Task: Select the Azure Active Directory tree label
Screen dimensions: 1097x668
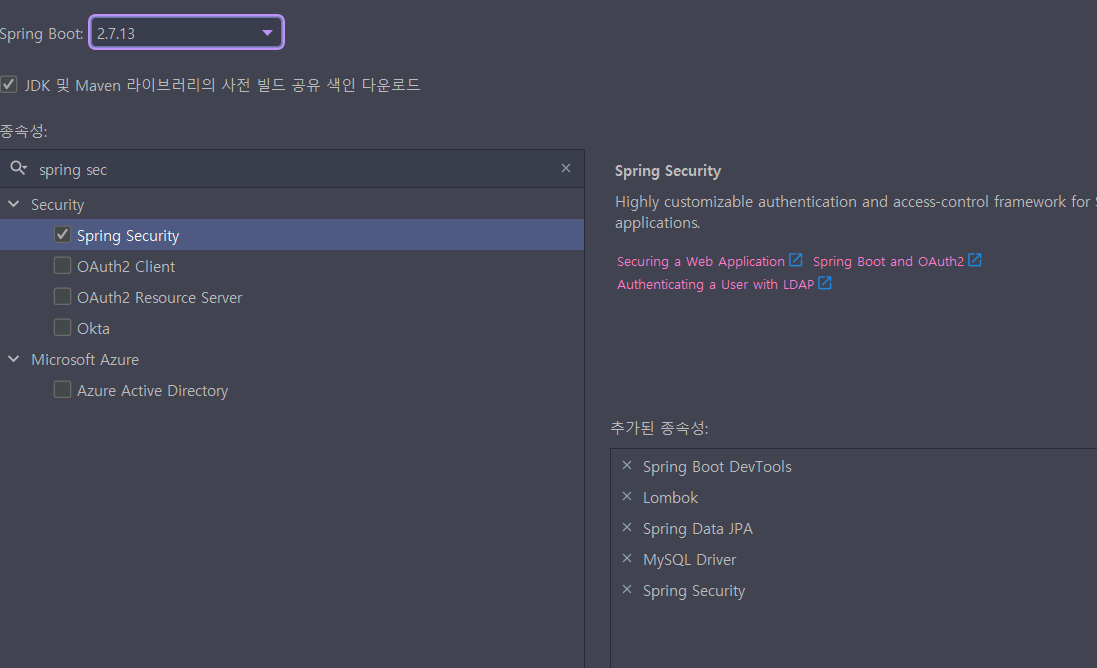Action: (153, 390)
